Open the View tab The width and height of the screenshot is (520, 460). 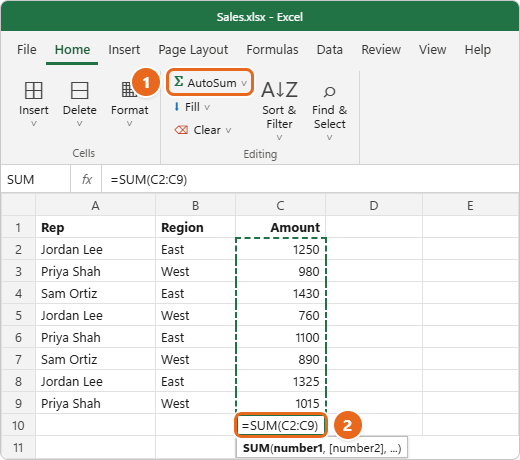click(x=432, y=50)
